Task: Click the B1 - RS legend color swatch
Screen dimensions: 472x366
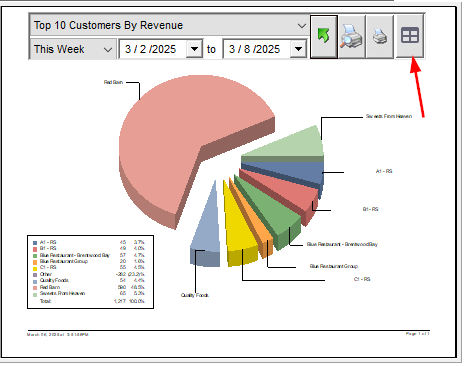Action: coord(35,249)
